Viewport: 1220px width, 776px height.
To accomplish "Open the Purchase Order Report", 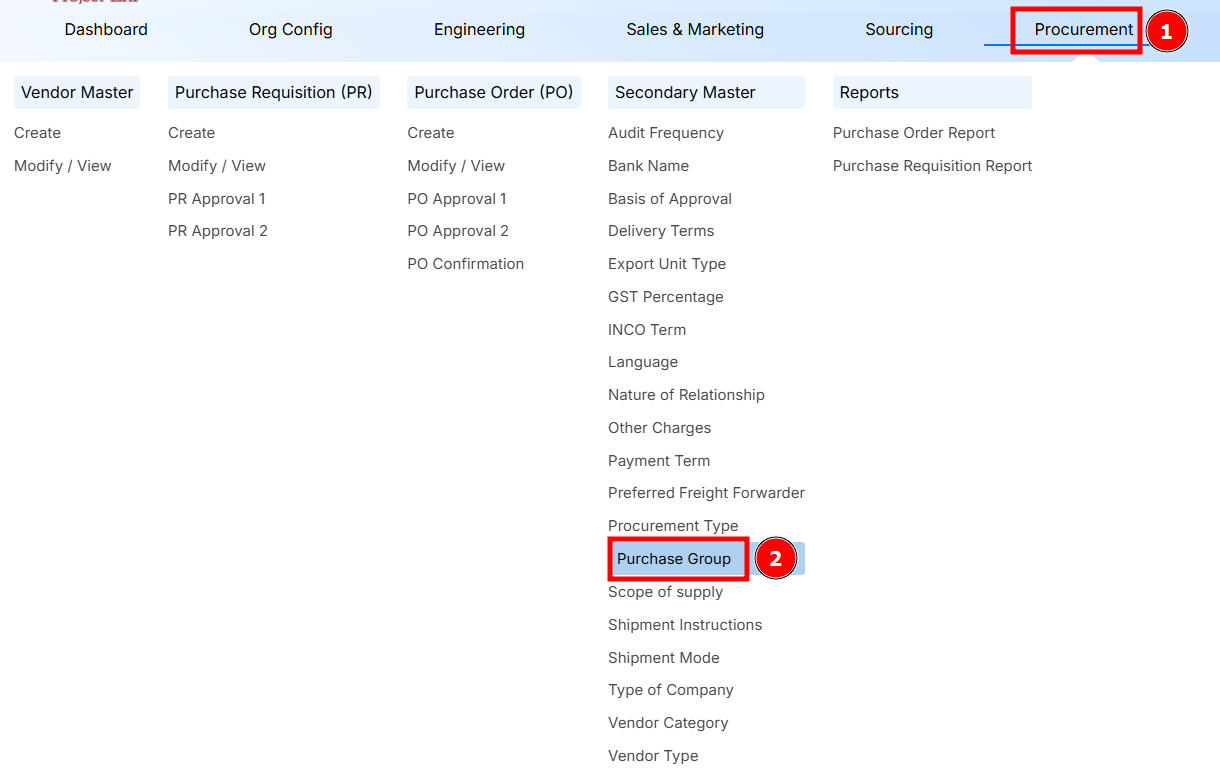I will pos(914,132).
